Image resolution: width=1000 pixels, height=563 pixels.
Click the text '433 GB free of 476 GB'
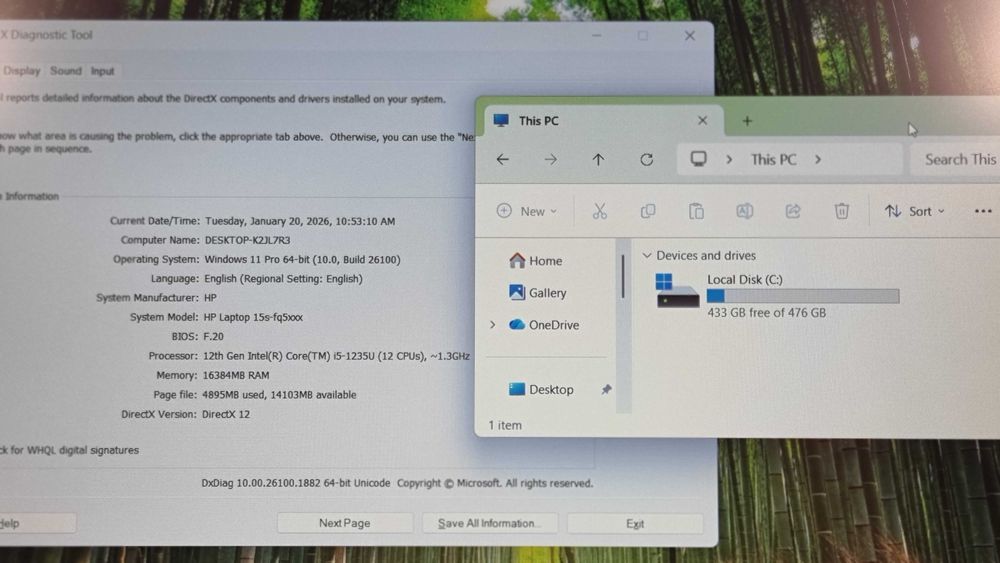[x=766, y=312]
